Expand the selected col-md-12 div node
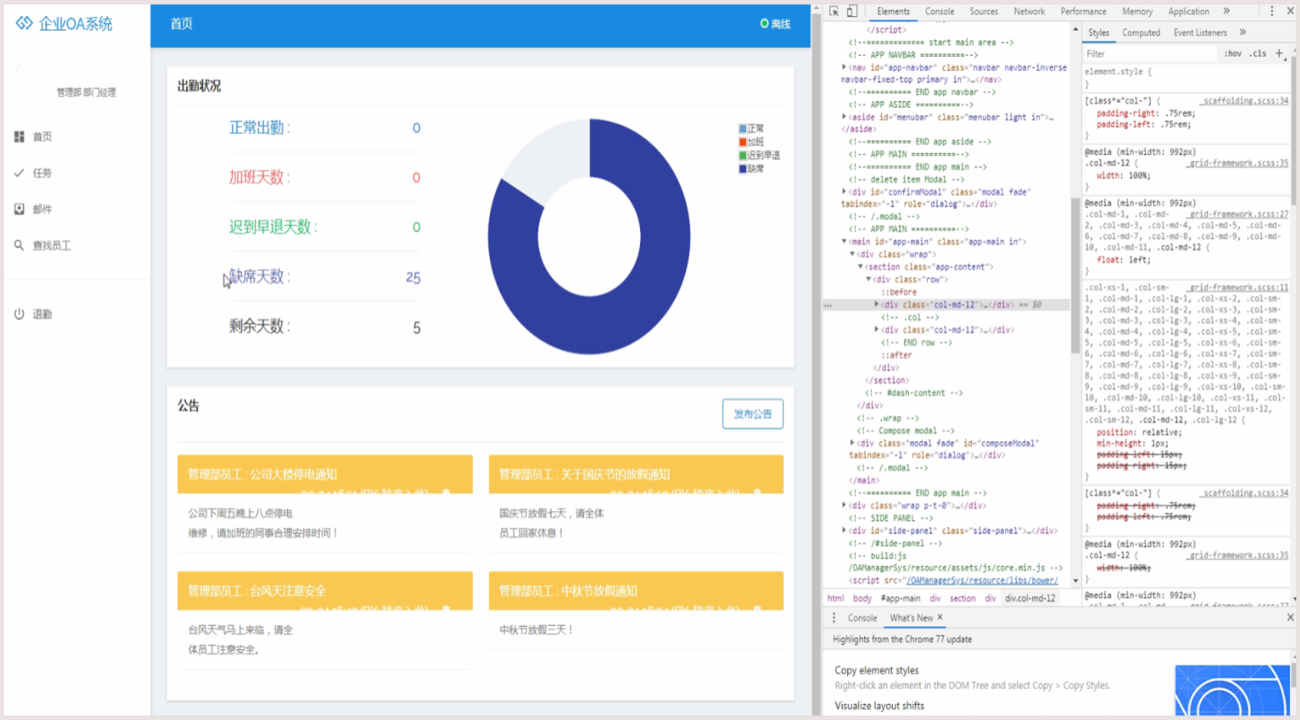Viewport: 1300px width, 720px height. coord(877,304)
